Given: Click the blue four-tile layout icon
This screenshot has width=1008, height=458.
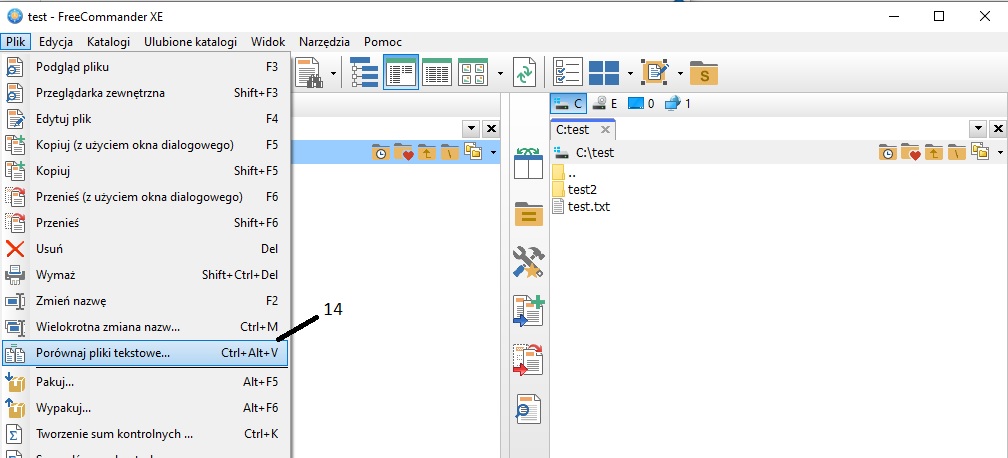Looking at the screenshot, I should 604,73.
